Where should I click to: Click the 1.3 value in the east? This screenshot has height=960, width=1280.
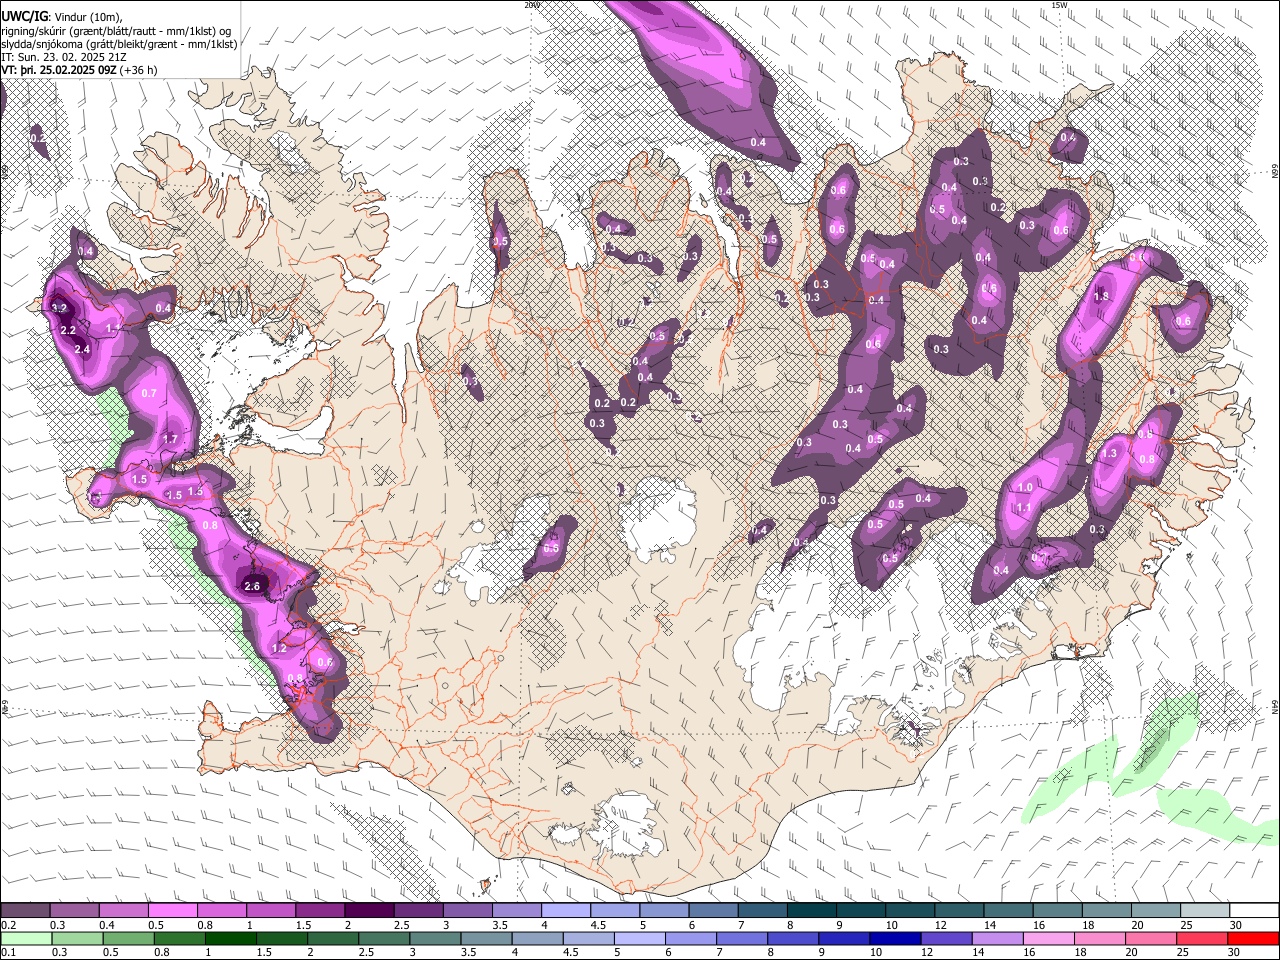pyautogui.click(x=1109, y=453)
